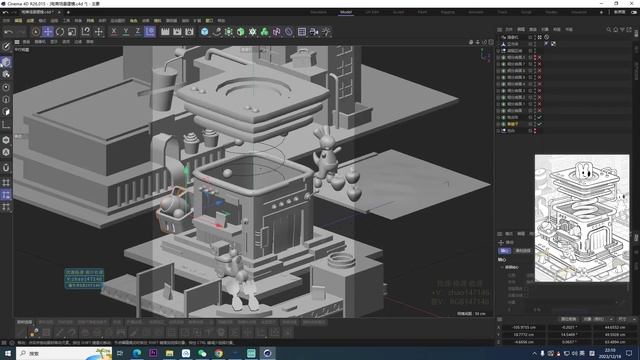The width and height of the screenshot is (640, 360).
Task: Switch to the Standard layout tab
Action: tap(318, 12)
